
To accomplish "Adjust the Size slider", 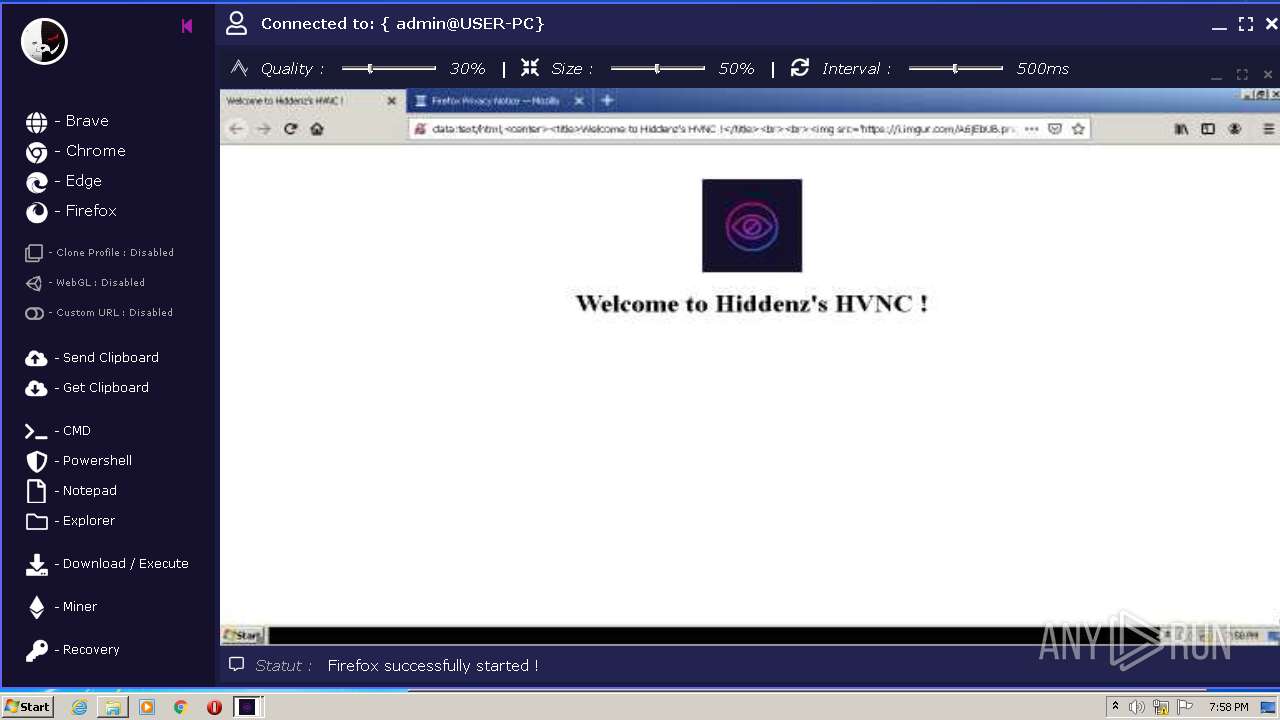I will coord(658,68).
